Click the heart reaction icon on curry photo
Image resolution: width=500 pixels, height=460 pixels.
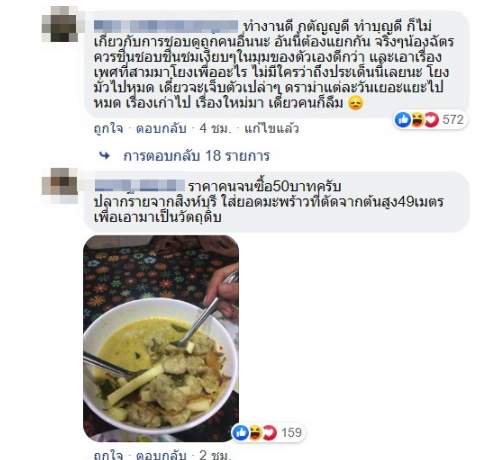point(270,432)
